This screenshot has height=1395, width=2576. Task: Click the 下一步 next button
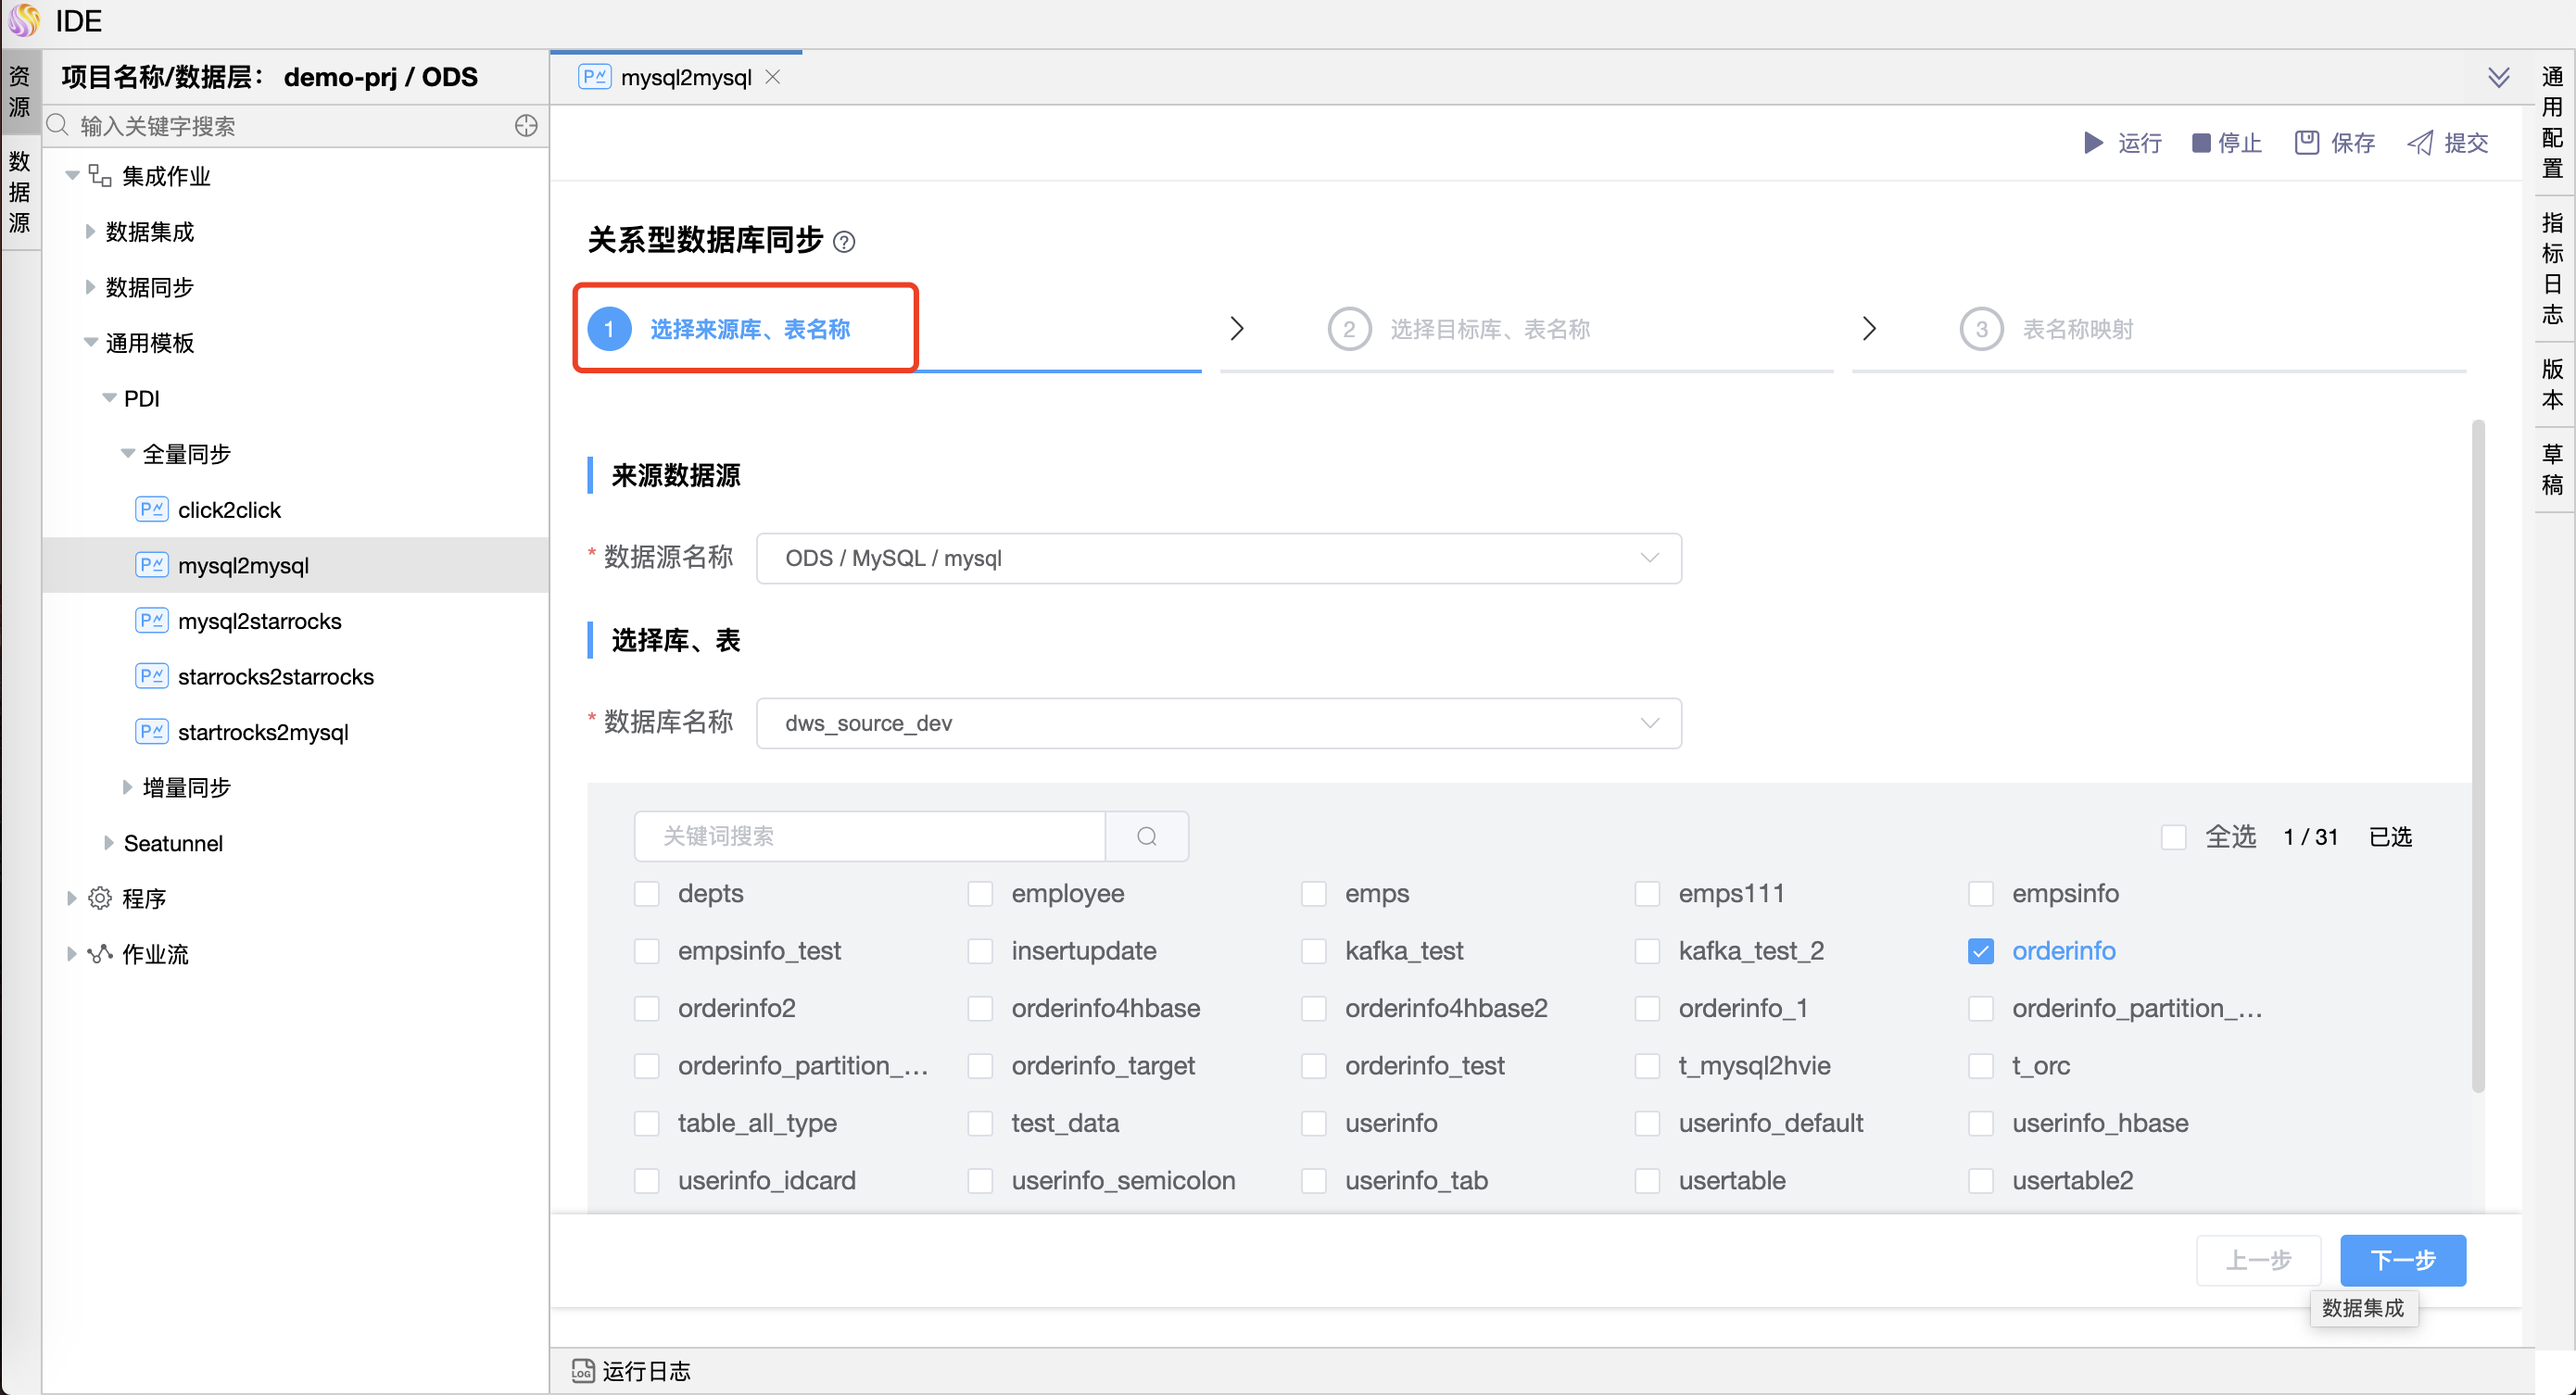pyautogui.click(x=2402, y=1260)
